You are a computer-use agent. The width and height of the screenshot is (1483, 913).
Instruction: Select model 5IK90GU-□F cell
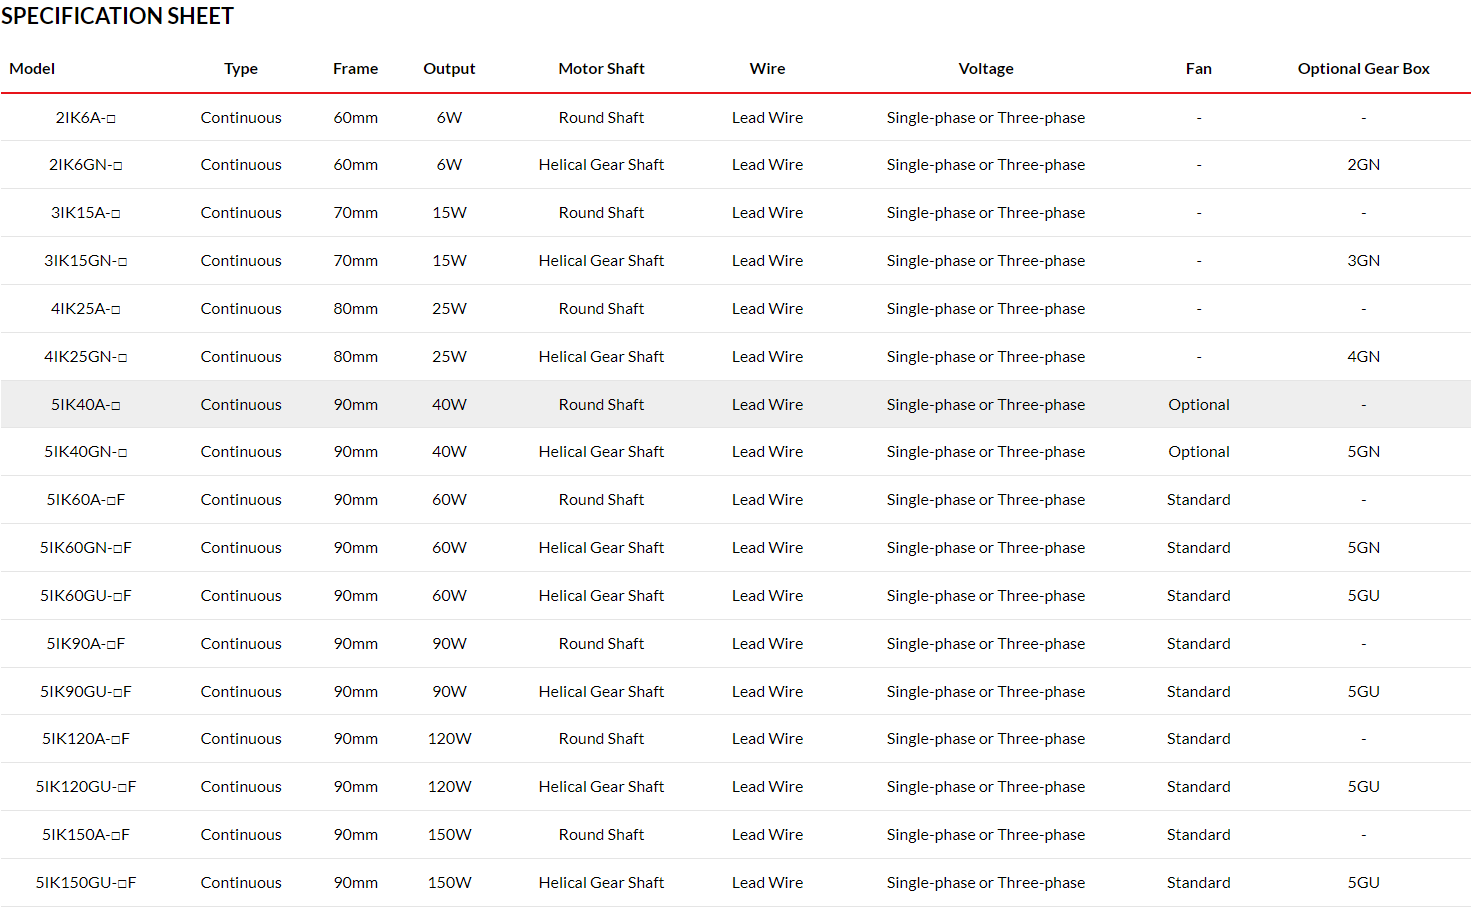(x=86, y=692)
